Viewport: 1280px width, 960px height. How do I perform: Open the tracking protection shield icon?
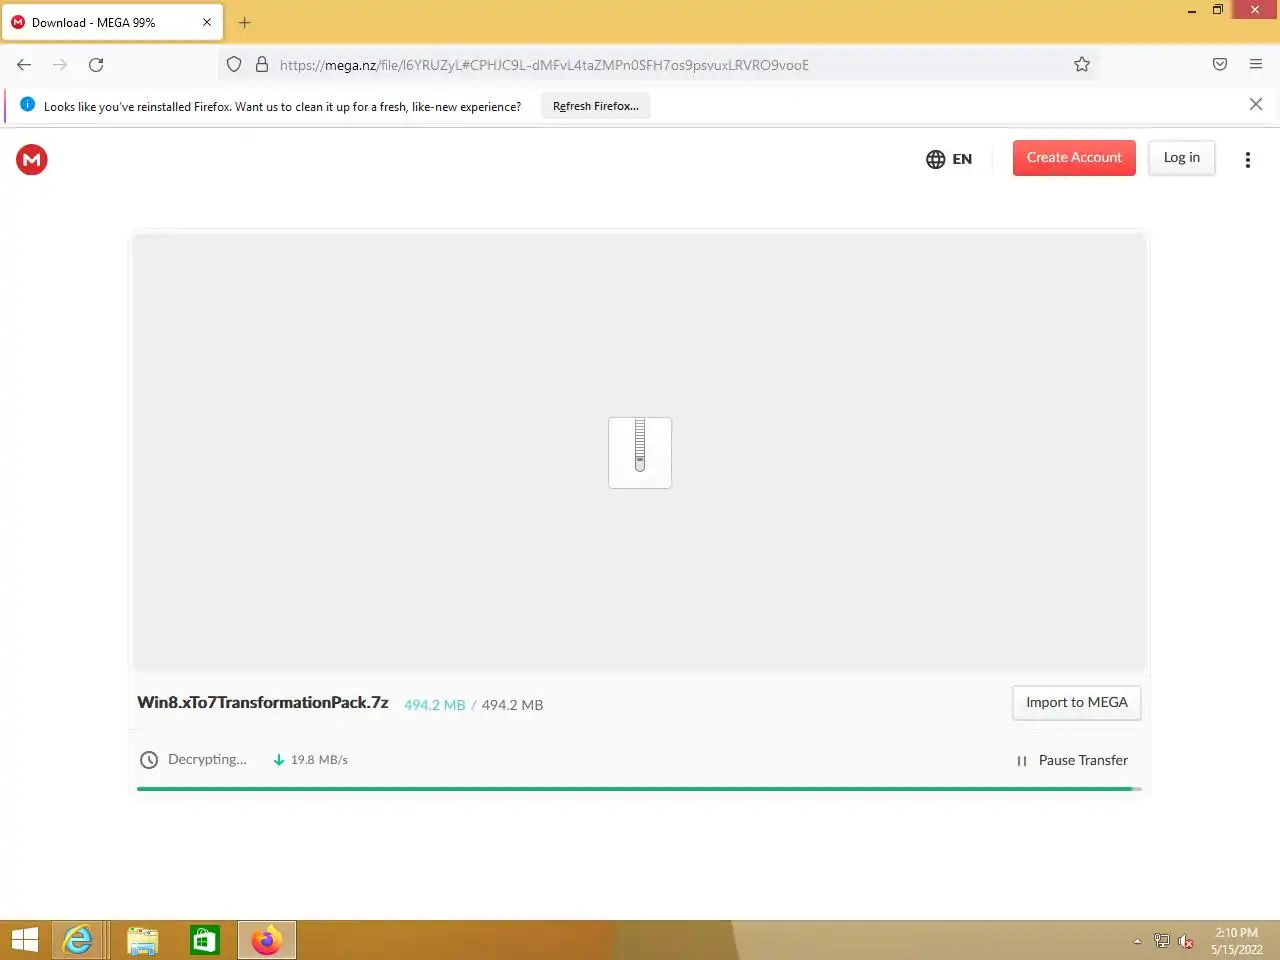point(234,65)
